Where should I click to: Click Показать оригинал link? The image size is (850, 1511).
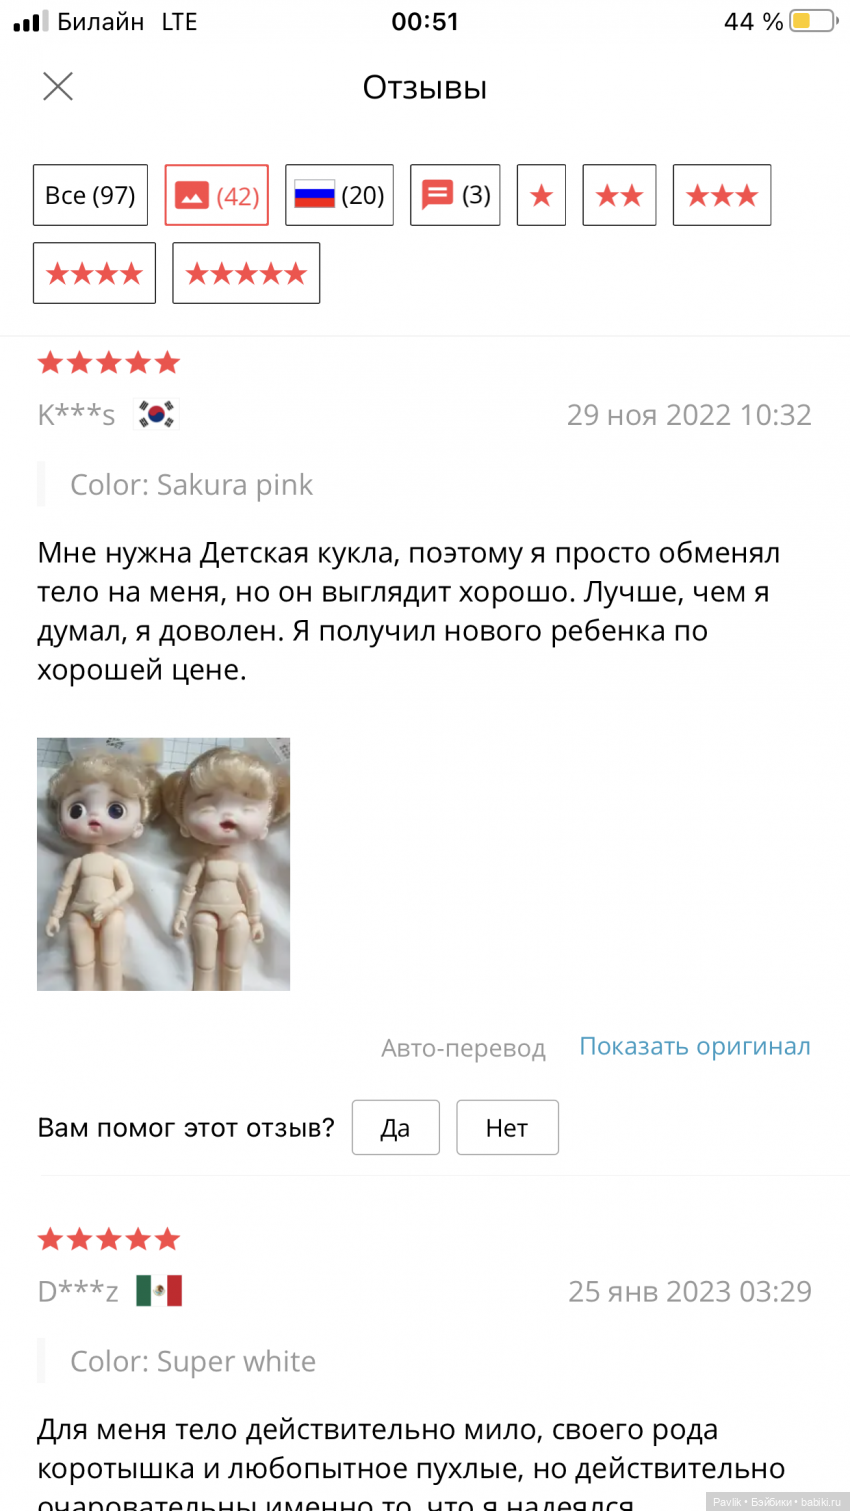695,1046
